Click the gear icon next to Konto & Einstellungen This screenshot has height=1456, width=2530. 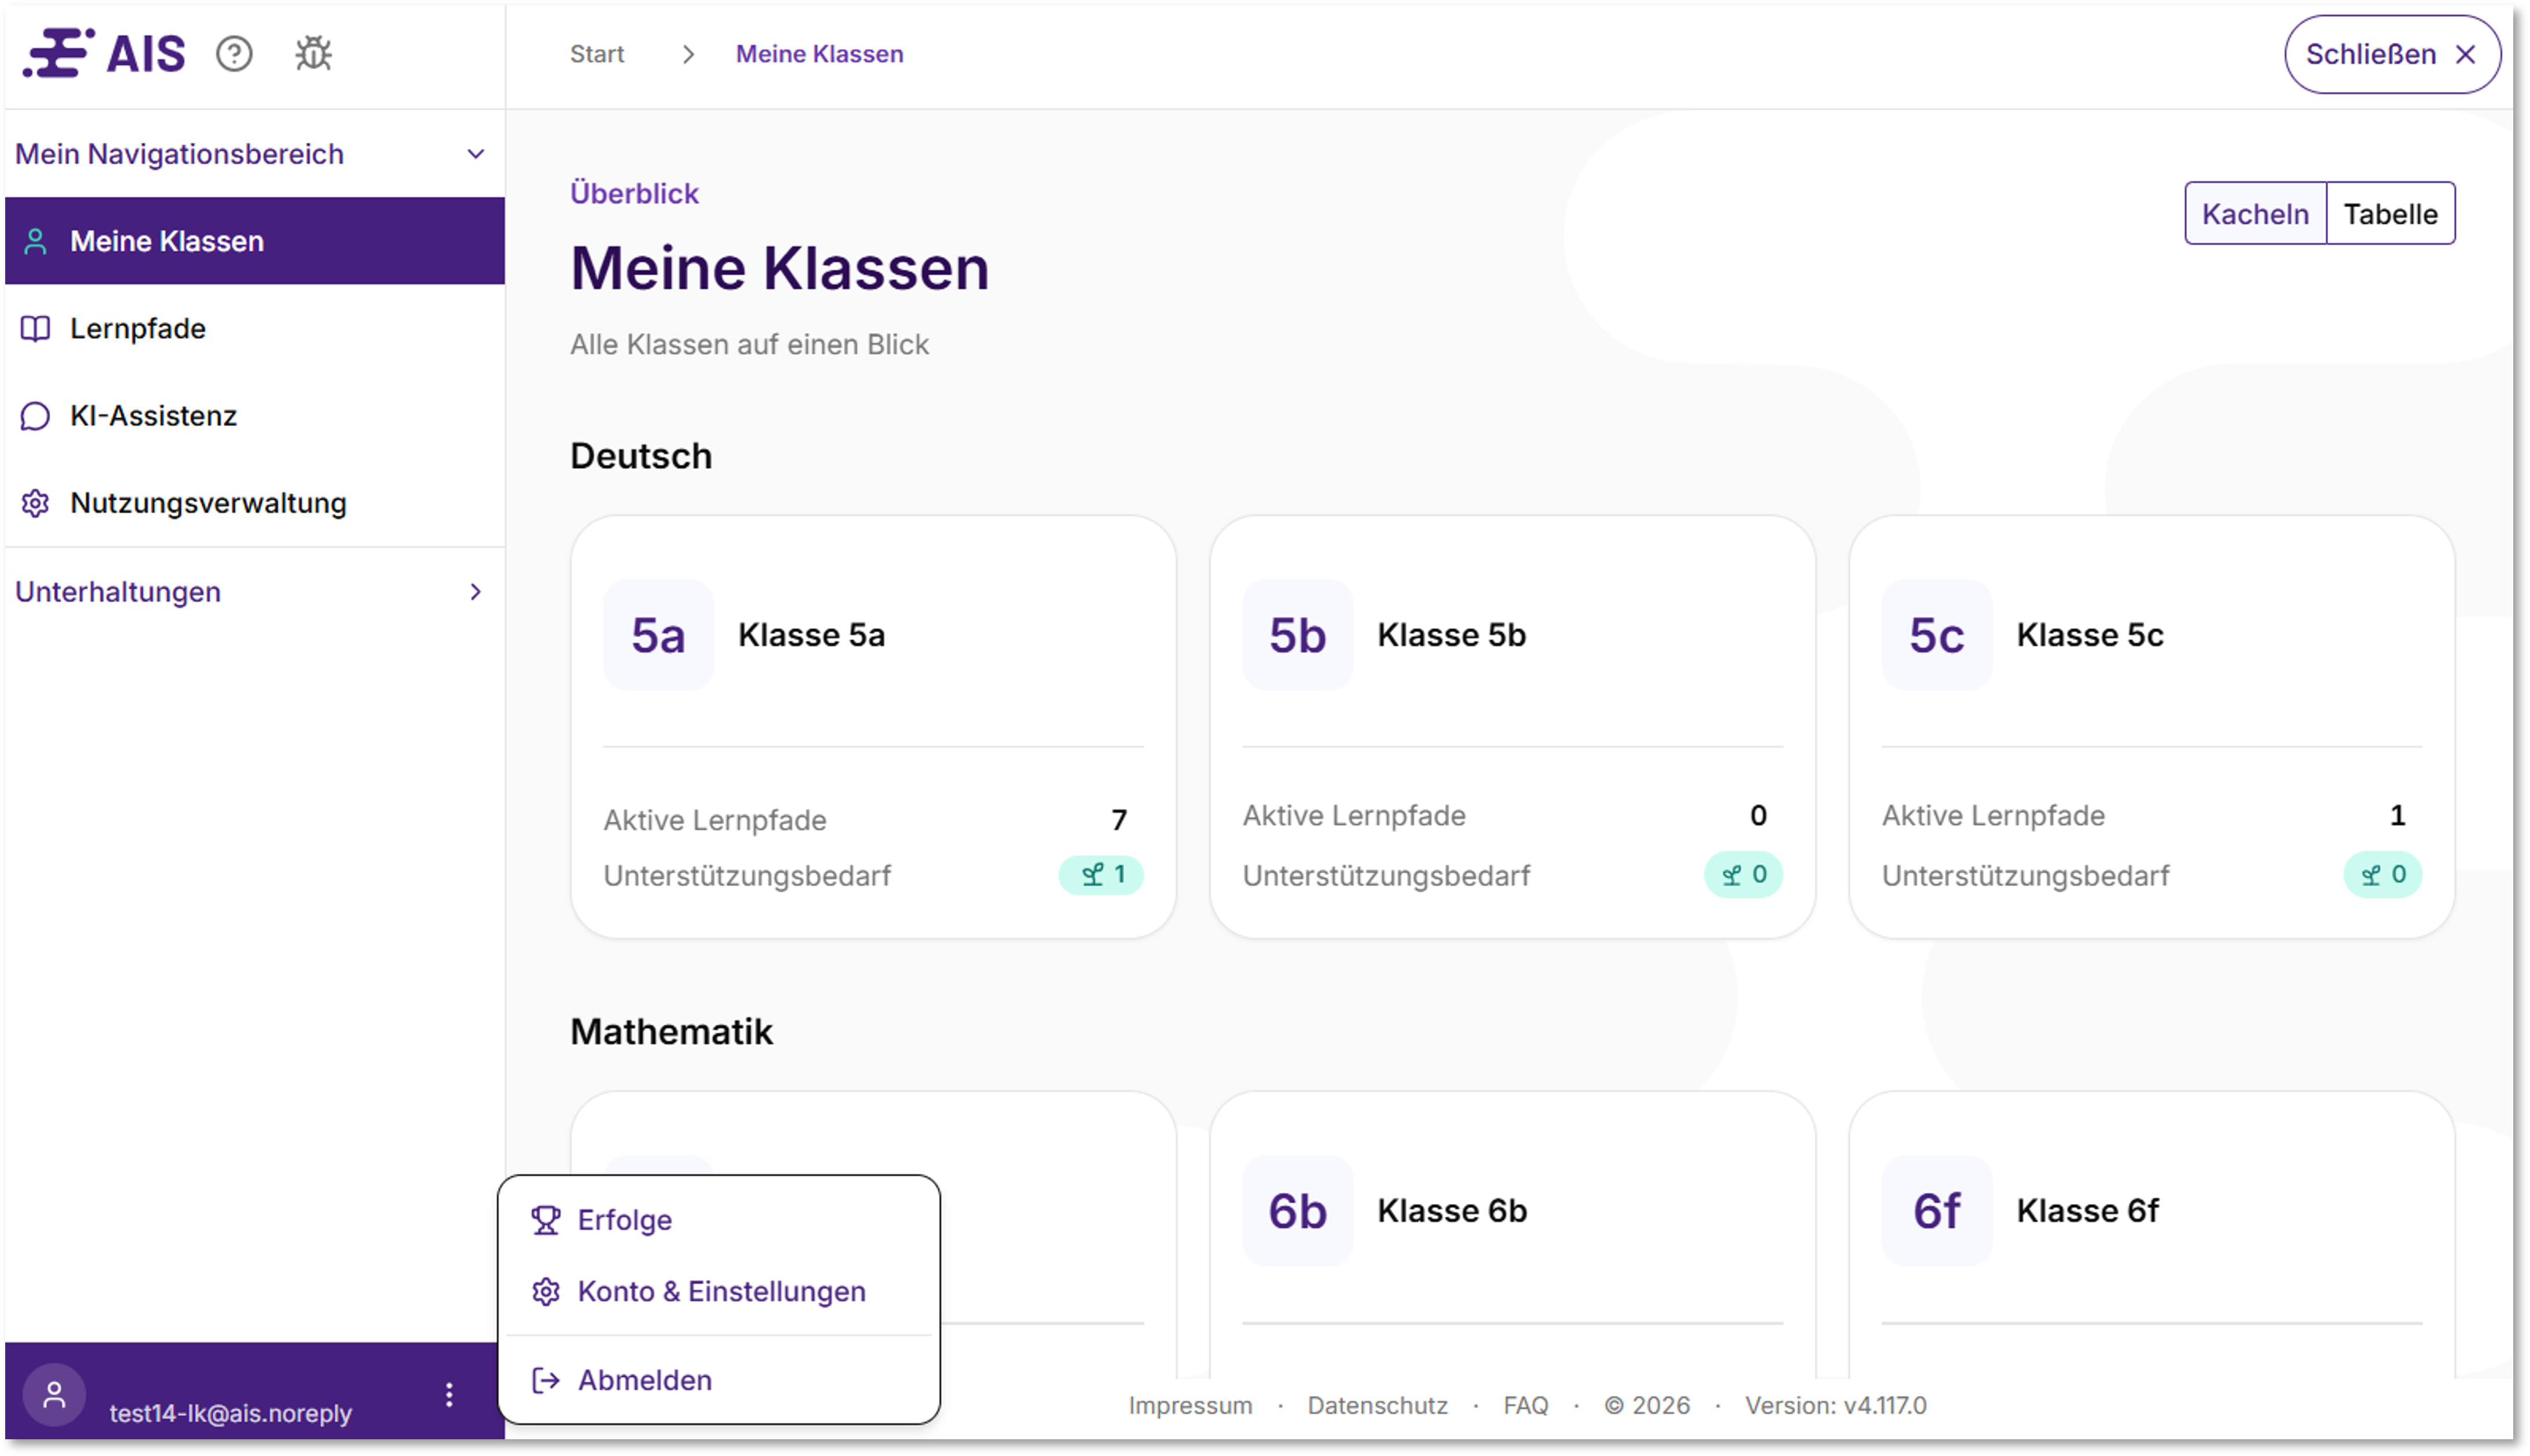click(x=545, y=1291)
